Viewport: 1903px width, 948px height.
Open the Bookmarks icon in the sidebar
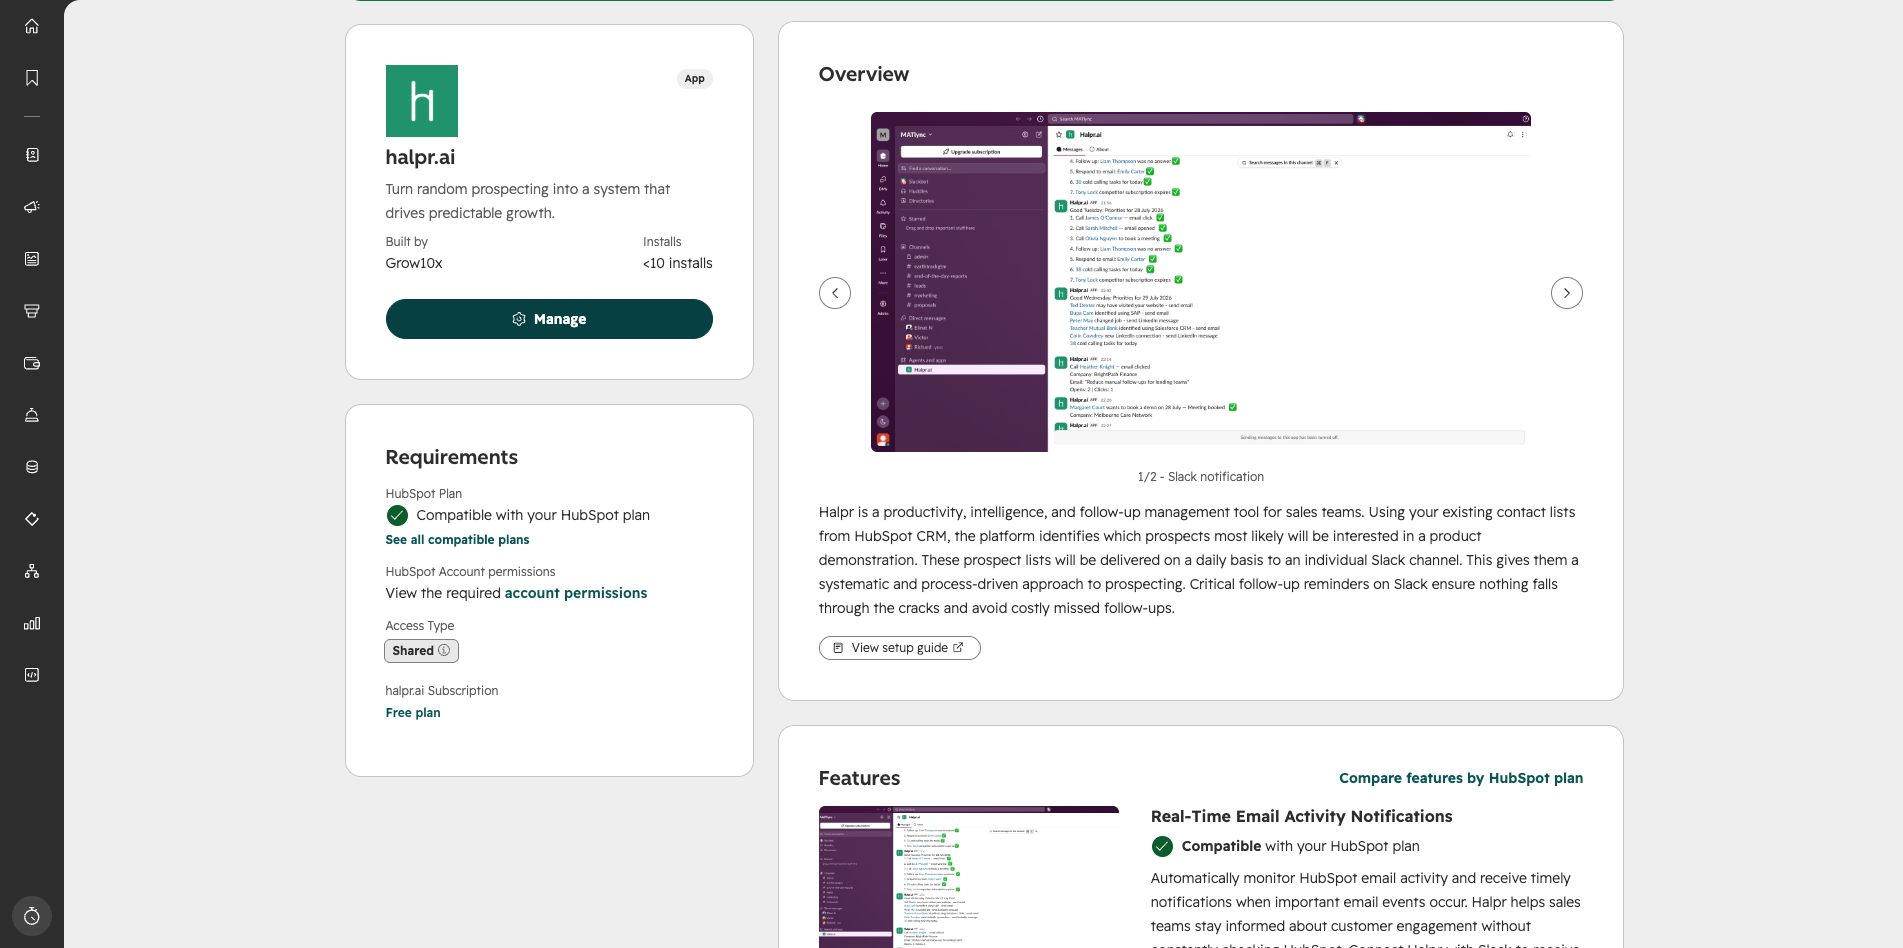click(x=32, y=78)
